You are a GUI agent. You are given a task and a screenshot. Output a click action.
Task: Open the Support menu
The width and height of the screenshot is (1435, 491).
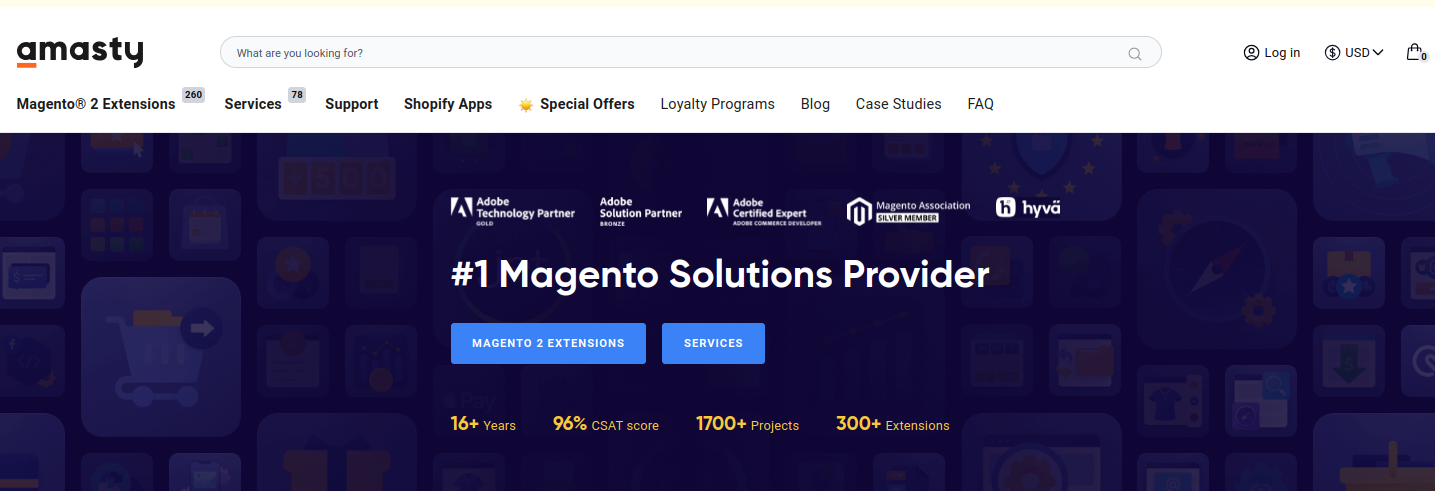point(352,104)
